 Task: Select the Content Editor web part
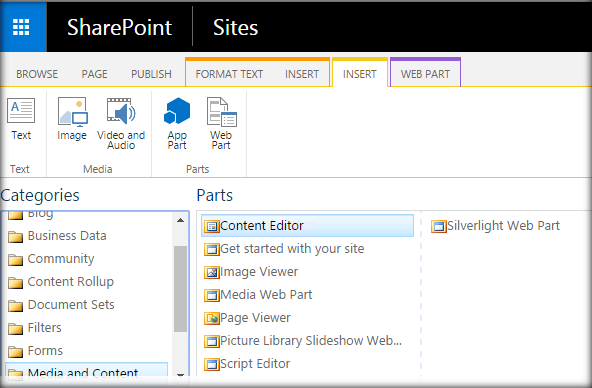(307, 226)
